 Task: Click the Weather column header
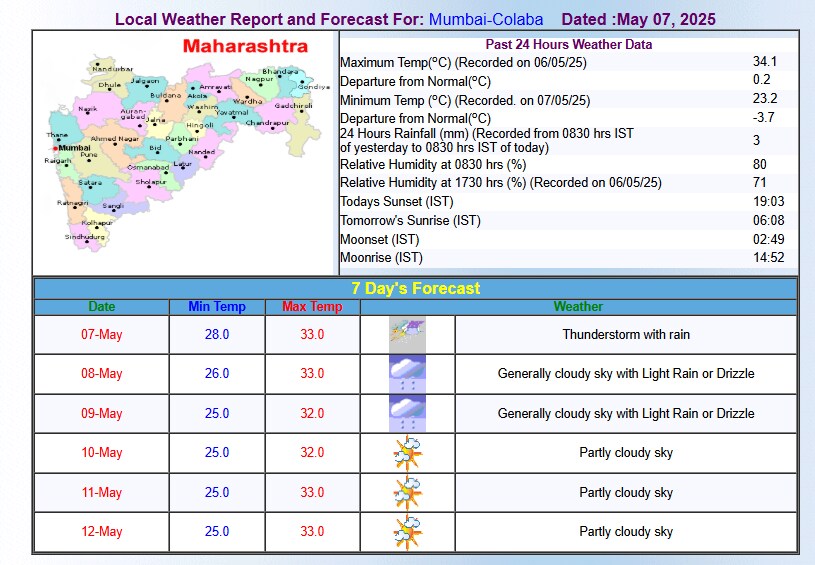[578, 307]
